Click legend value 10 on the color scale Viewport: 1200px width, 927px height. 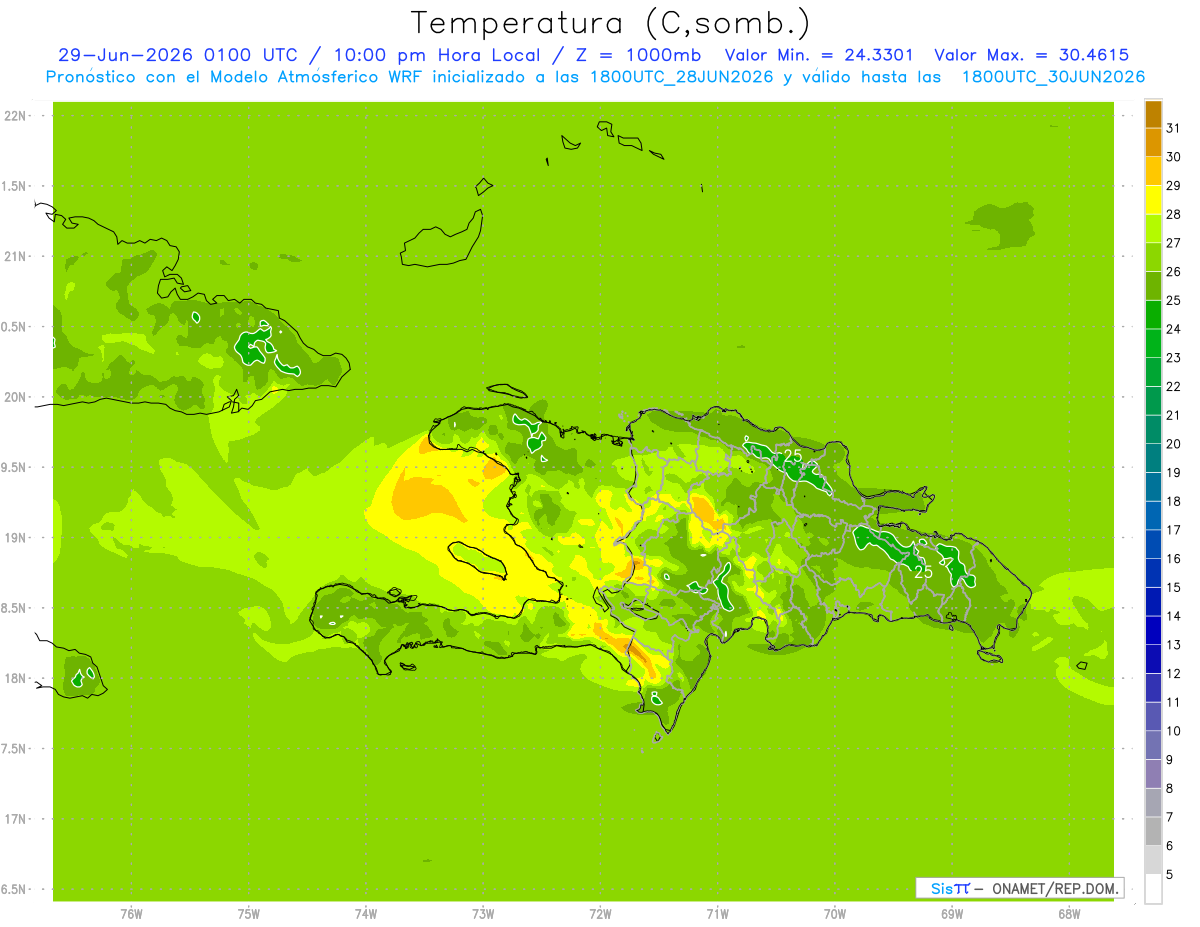1174,731
